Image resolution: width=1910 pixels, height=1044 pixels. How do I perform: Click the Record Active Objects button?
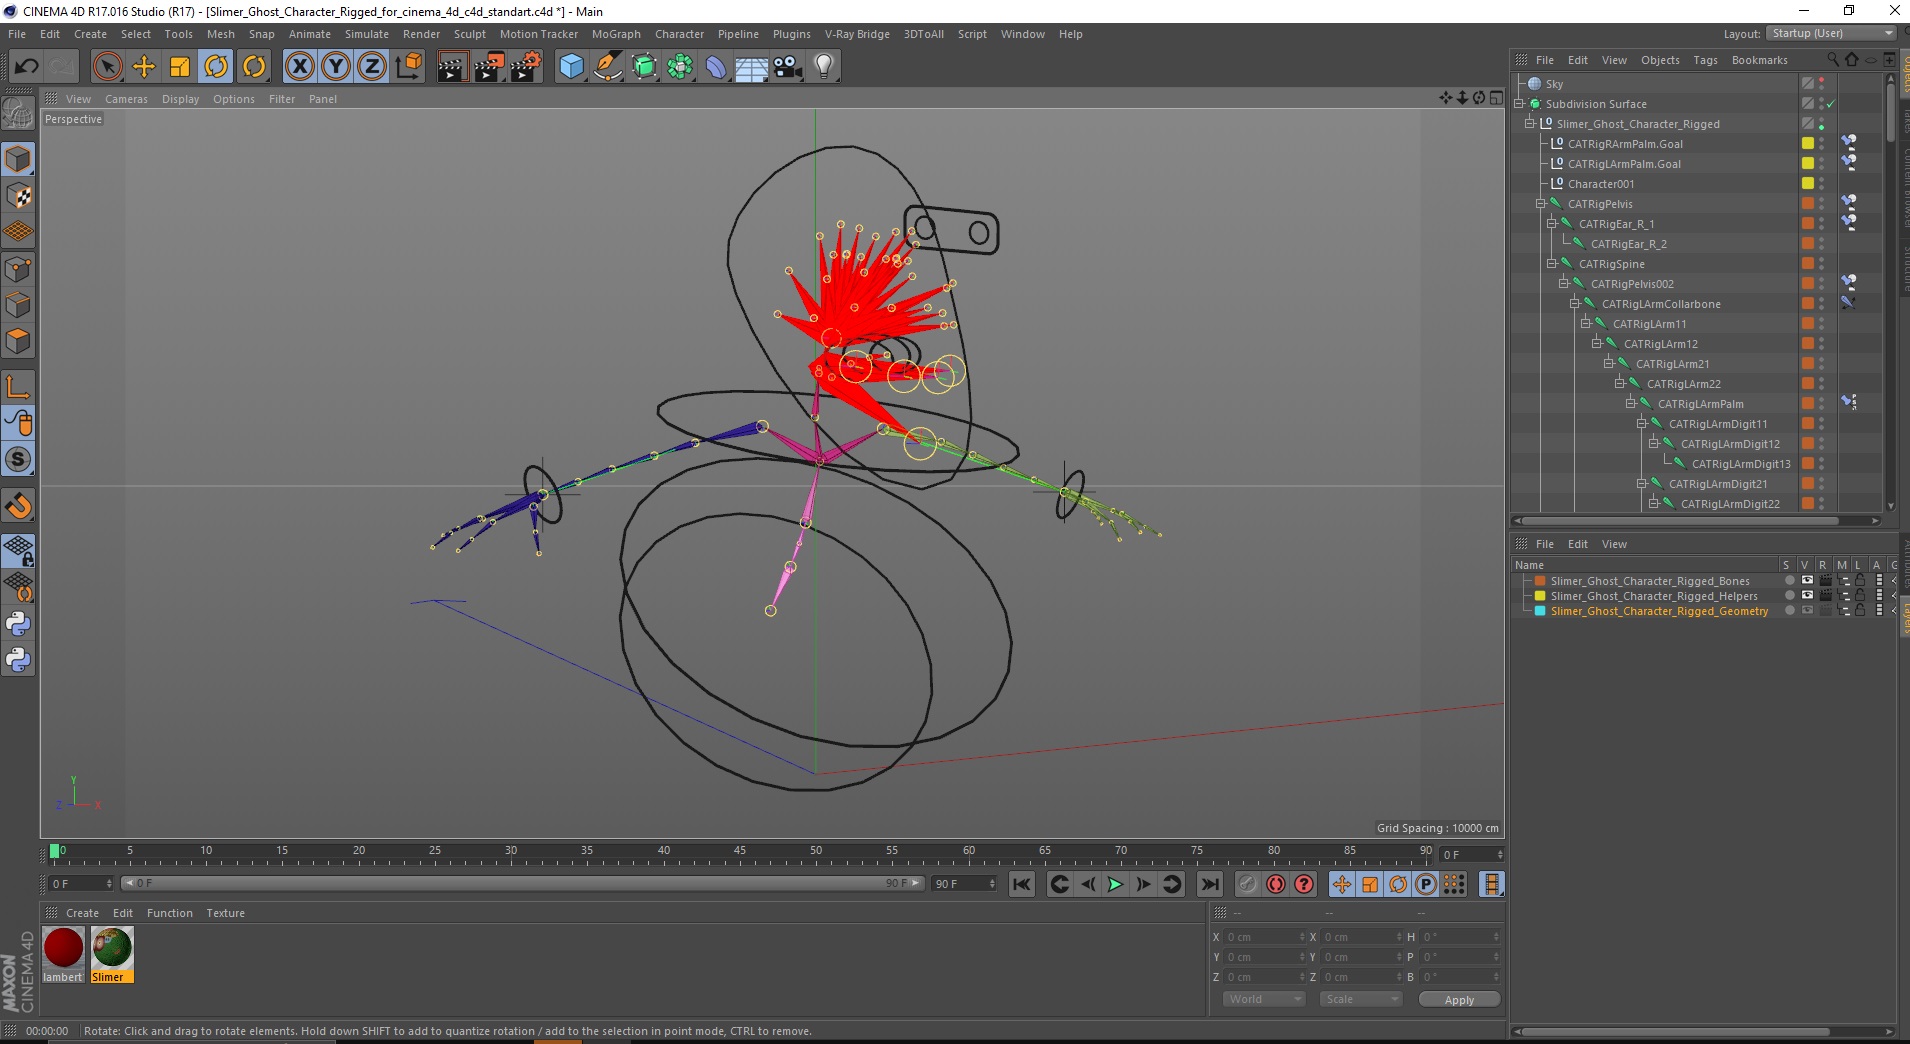[1247, 884]
